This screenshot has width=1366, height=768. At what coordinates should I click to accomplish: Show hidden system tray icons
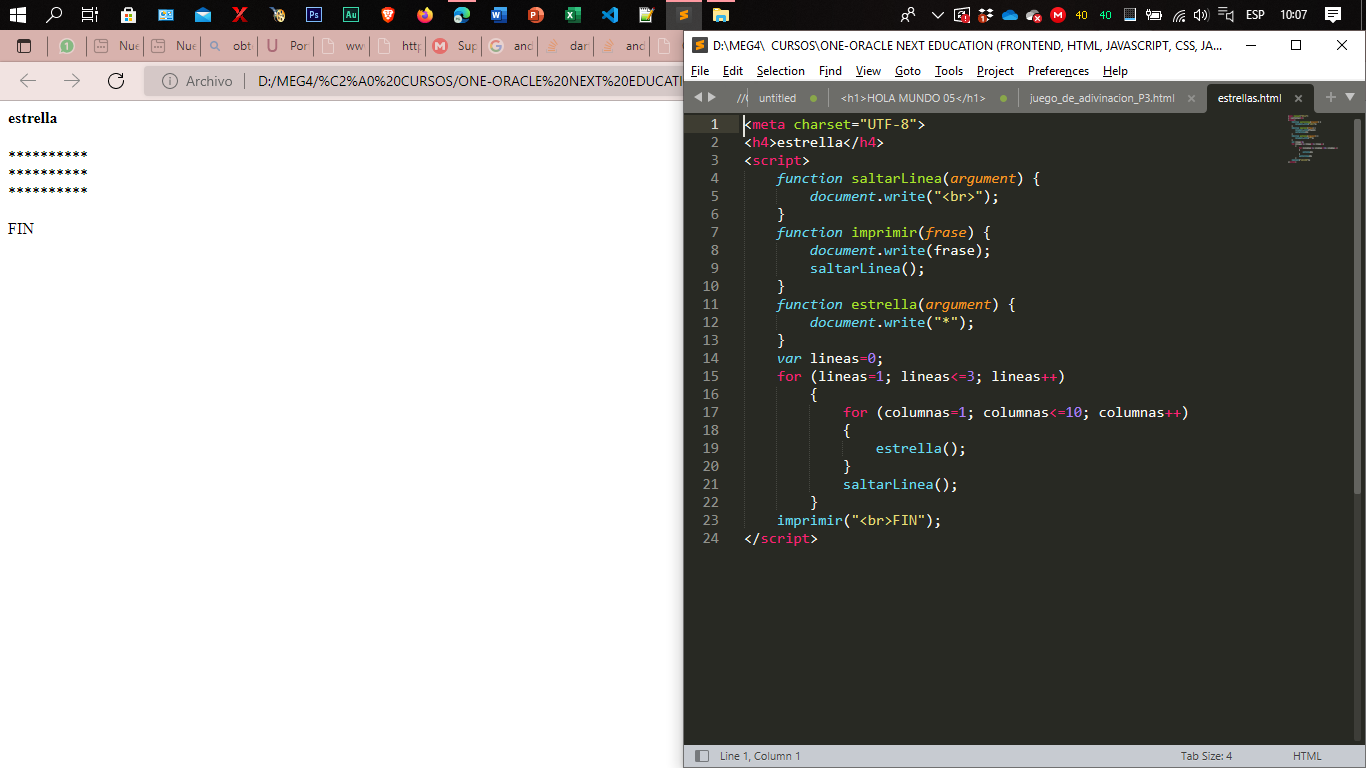(937, 15)
